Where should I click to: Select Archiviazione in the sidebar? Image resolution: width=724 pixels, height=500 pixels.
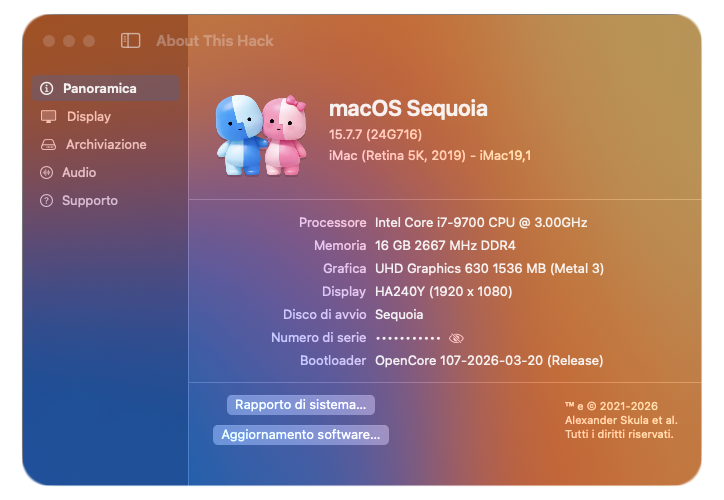(x=106, y=145)
